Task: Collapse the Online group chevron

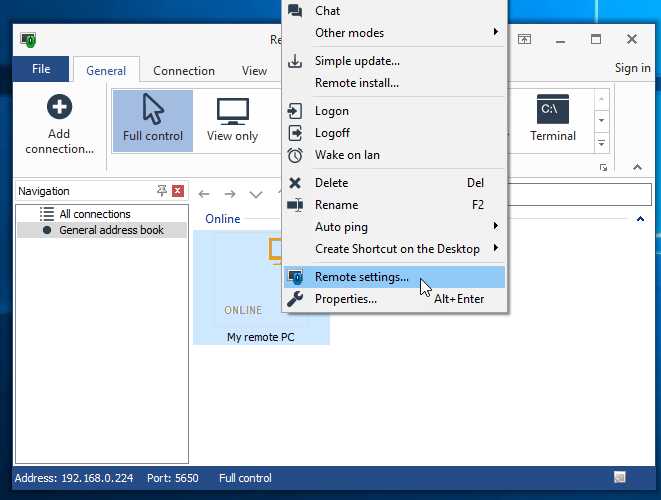Action: pos(640,218)
